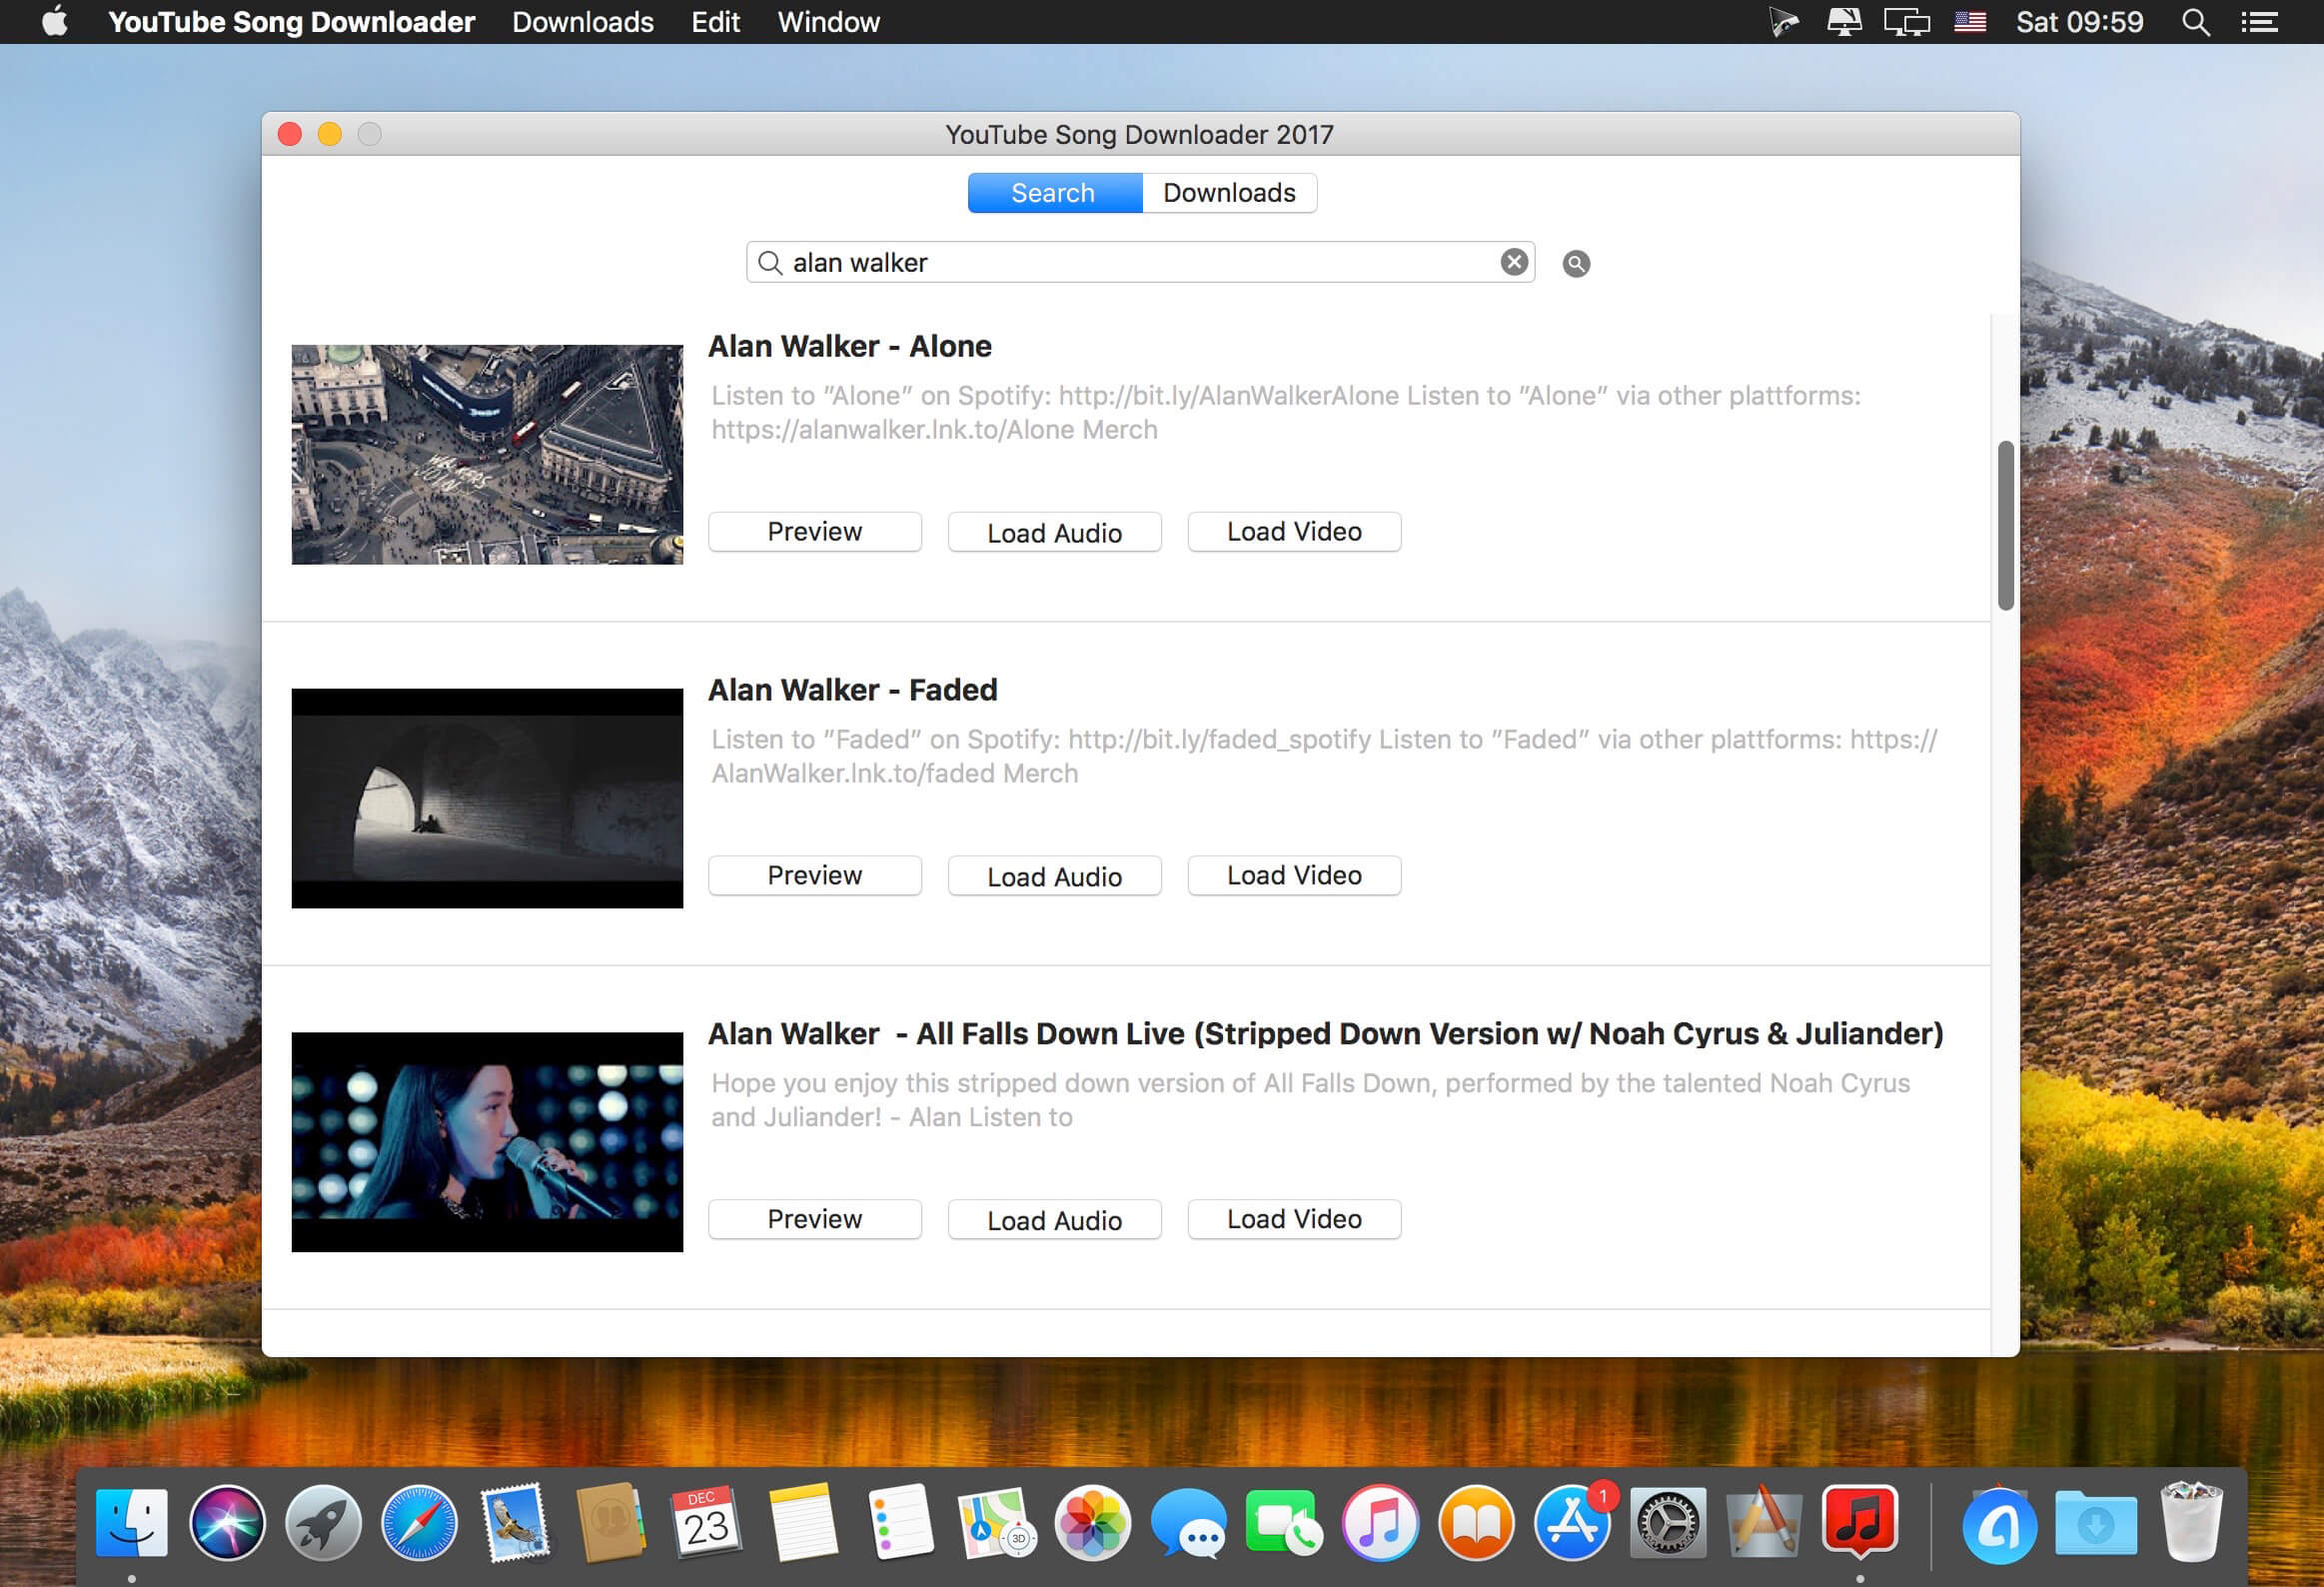Click the round search button beside the search field
2324x1587 pixels.
point(1576,263)
